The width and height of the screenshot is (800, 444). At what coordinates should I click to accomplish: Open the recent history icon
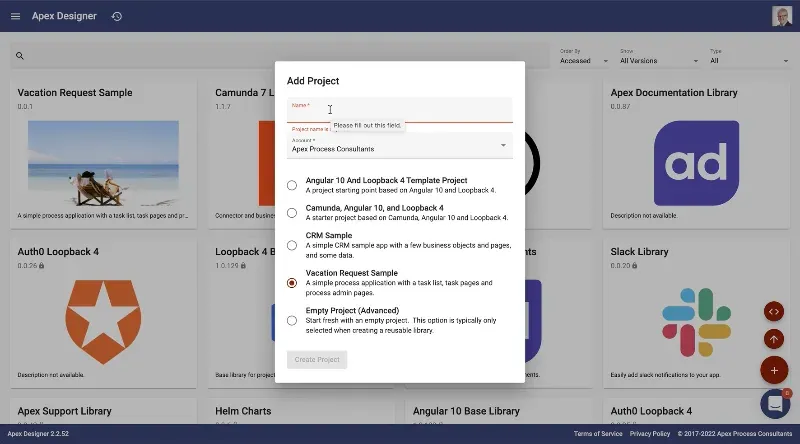click(x=117, y=16)
